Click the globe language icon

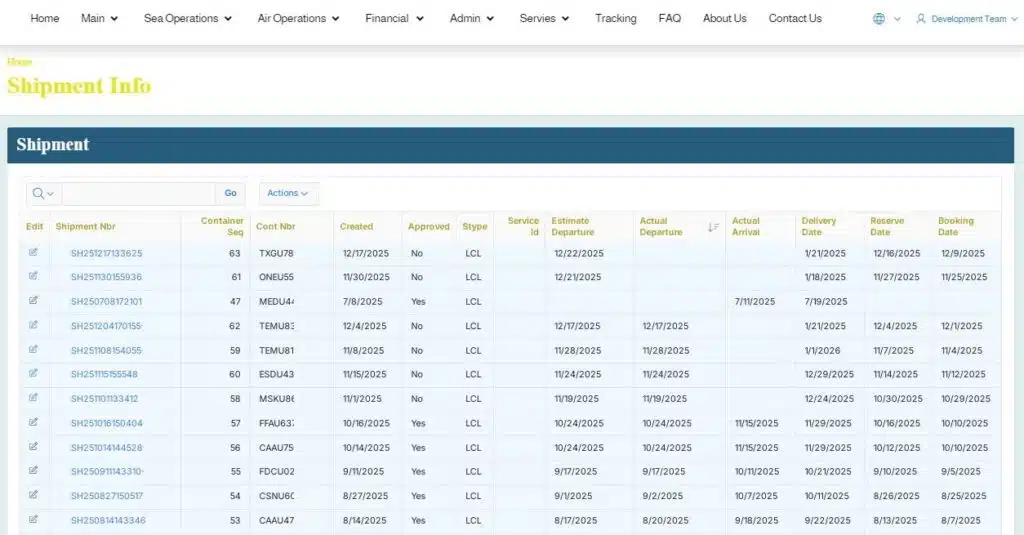879,19
